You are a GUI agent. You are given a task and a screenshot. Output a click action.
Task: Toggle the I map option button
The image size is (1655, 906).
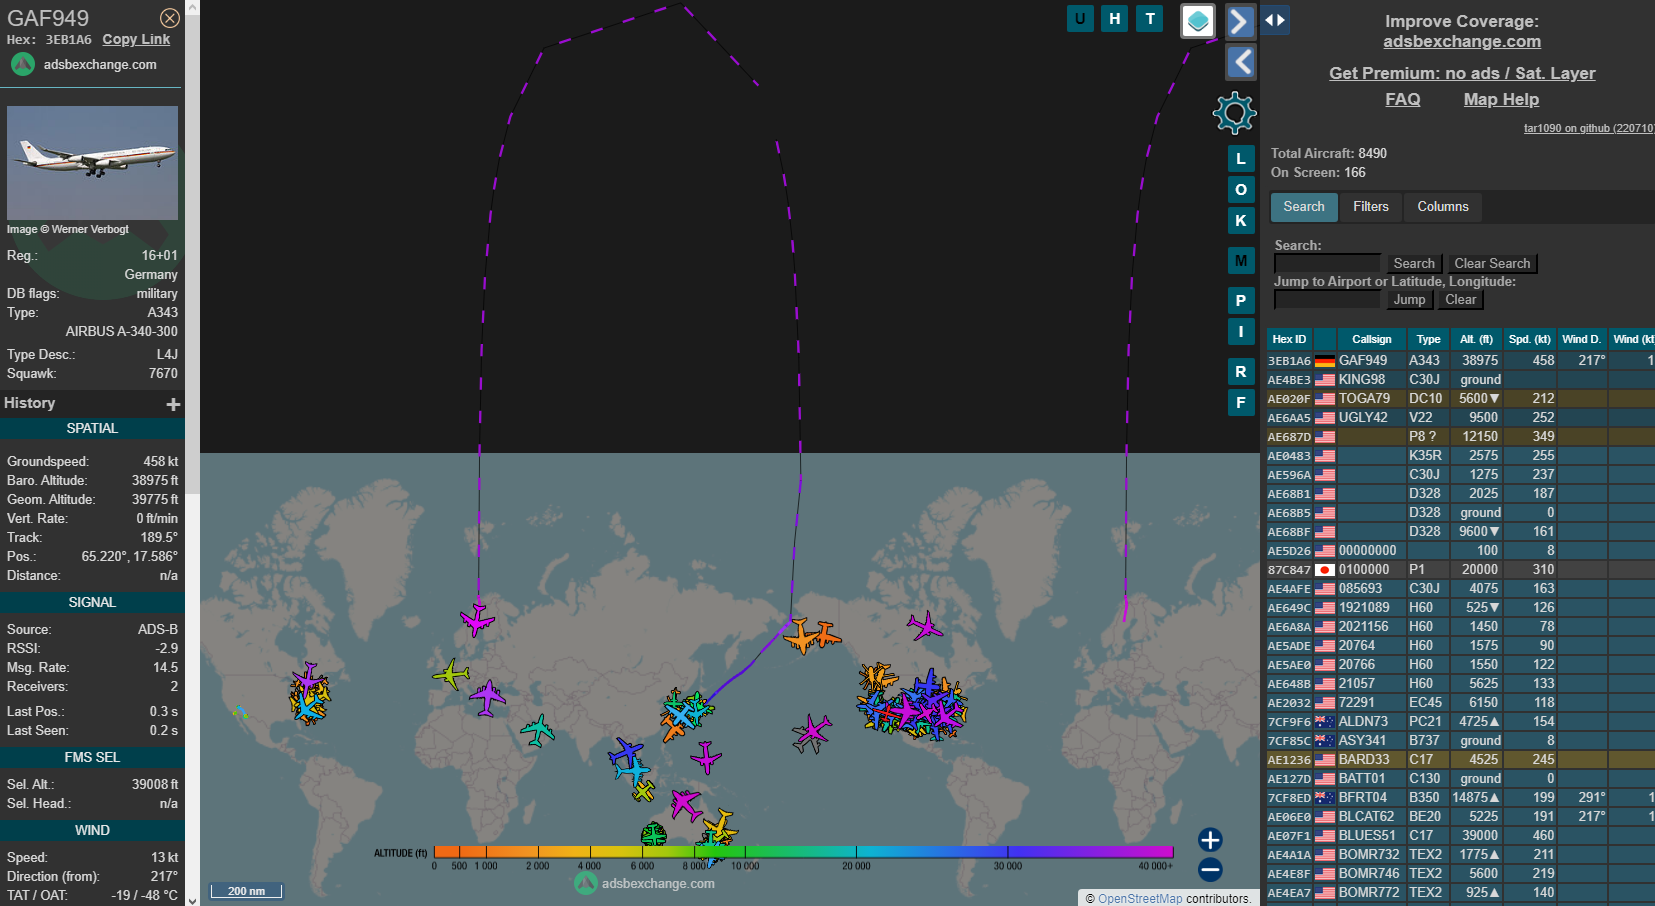[1241, 332]
